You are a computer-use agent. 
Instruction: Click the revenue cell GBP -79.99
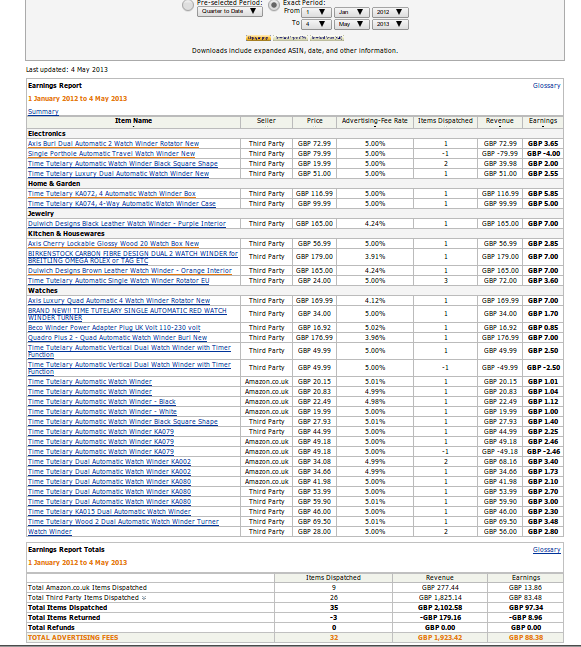(x=500, y=153)
